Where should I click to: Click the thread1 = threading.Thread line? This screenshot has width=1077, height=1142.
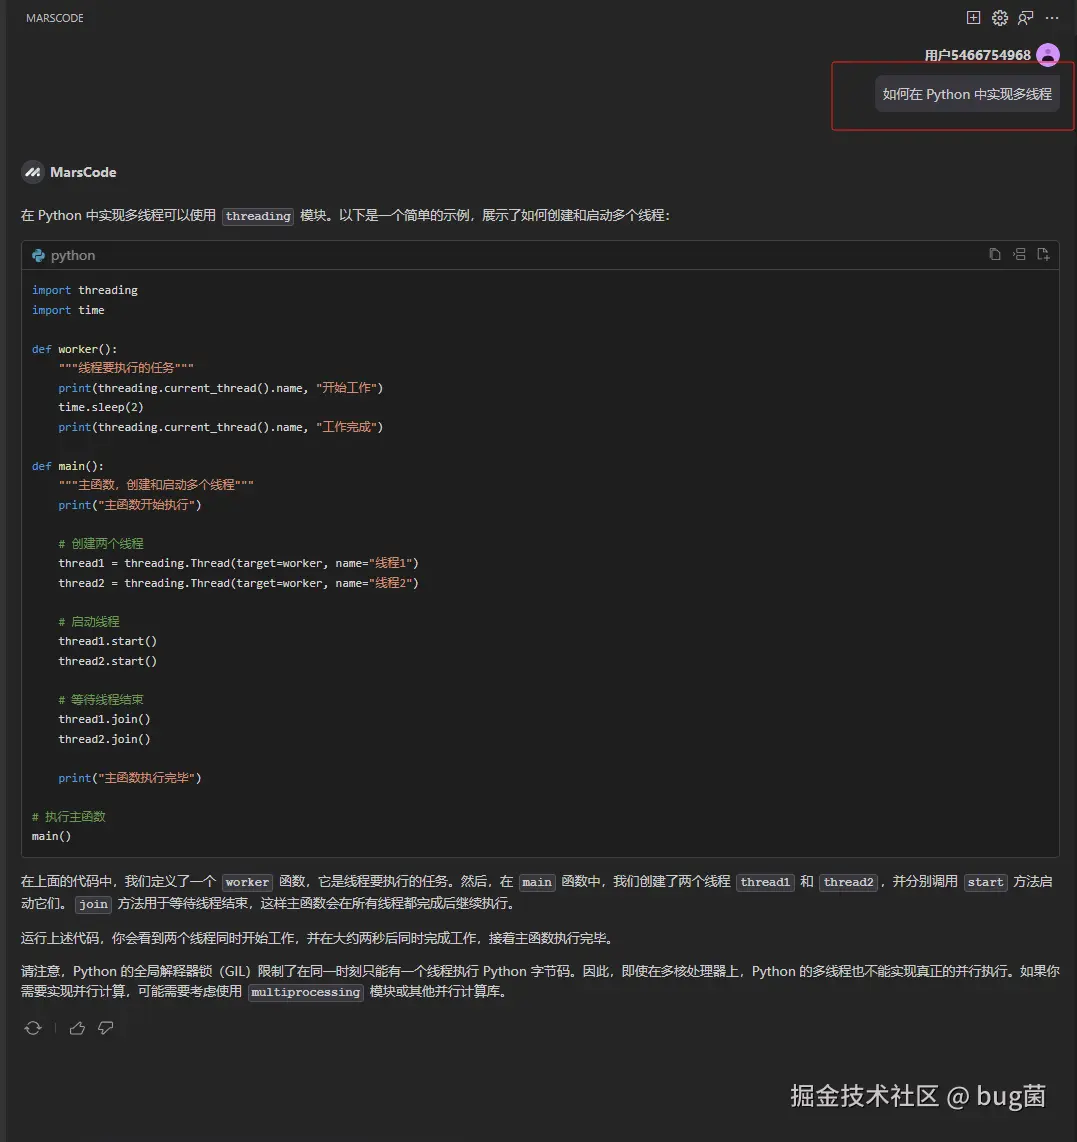[238, 563]
